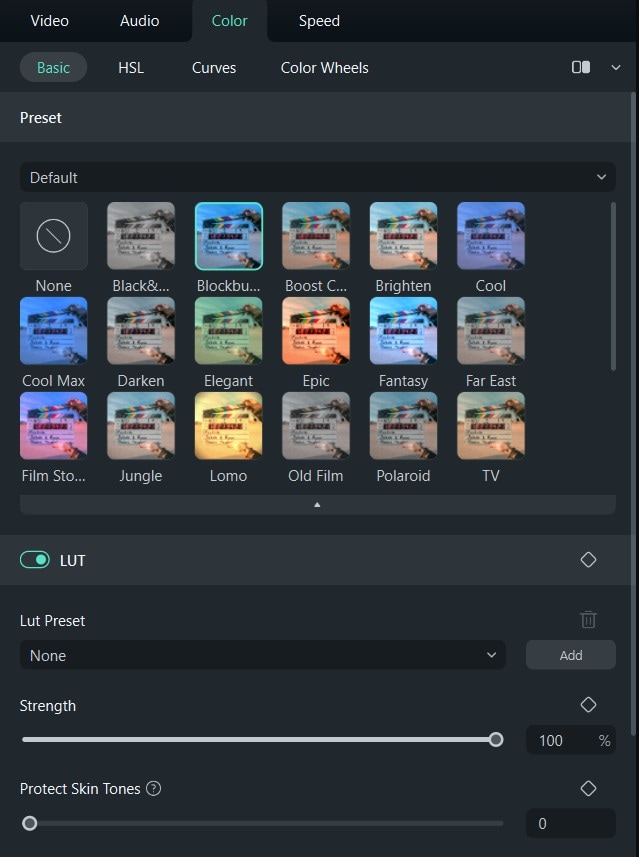Apply the Far East preset thumbnail
The image size is (639, 857).
click(491, 331)
